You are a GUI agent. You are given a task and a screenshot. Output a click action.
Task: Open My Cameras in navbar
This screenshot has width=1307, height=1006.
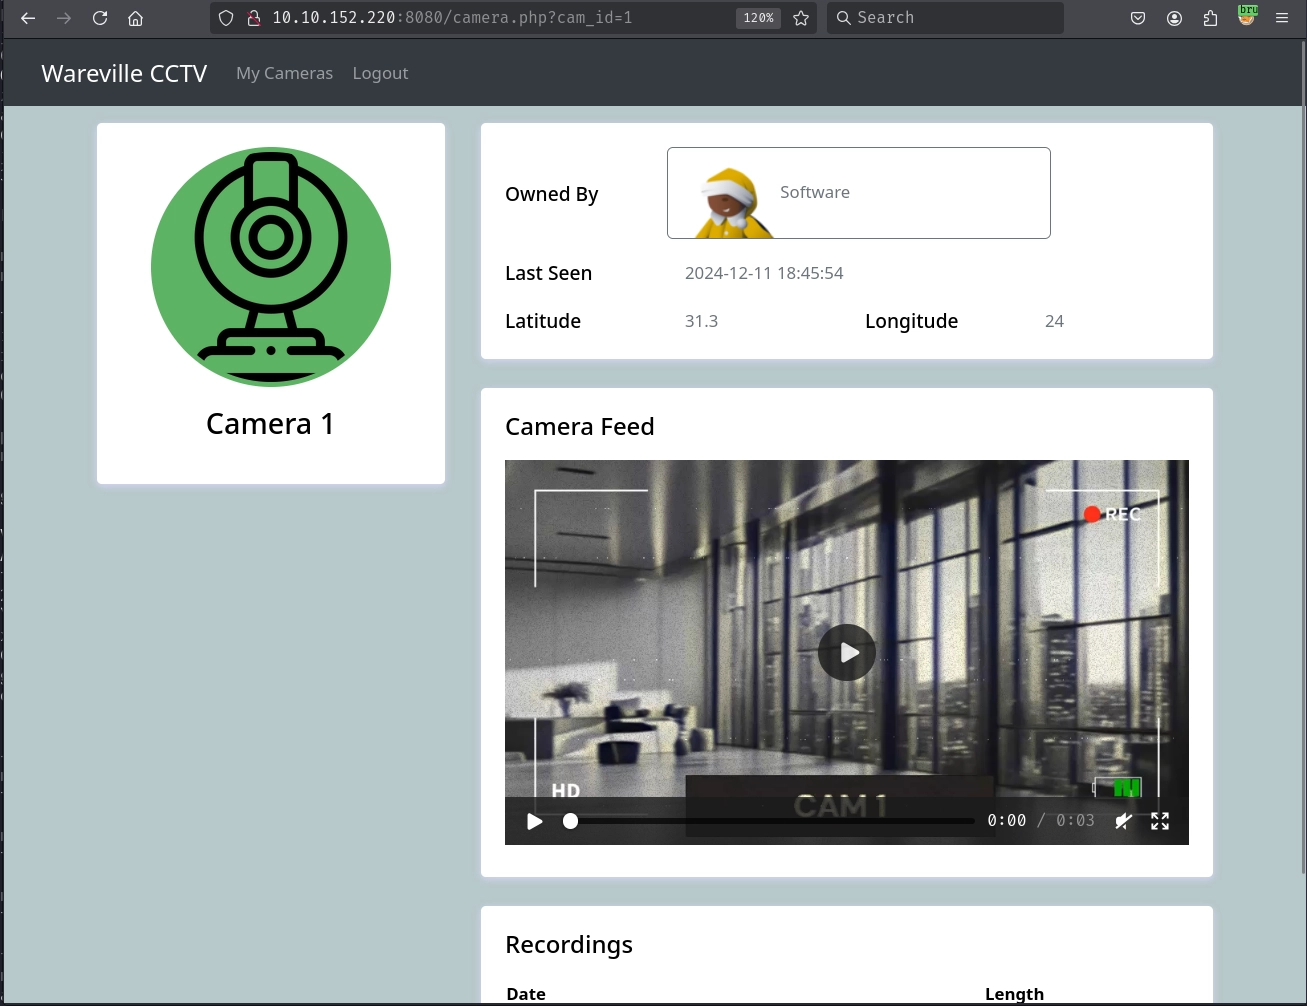[x=284, y=73]
